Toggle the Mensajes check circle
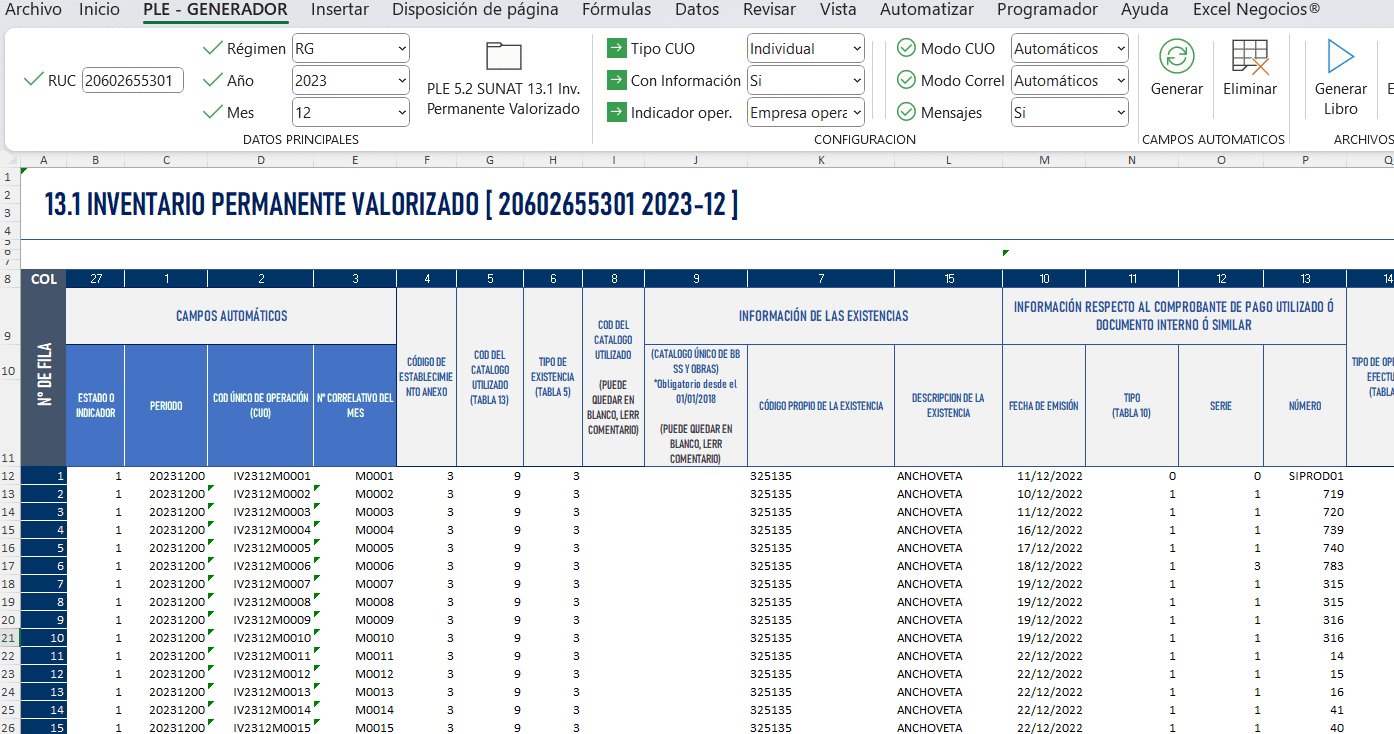 906,113
